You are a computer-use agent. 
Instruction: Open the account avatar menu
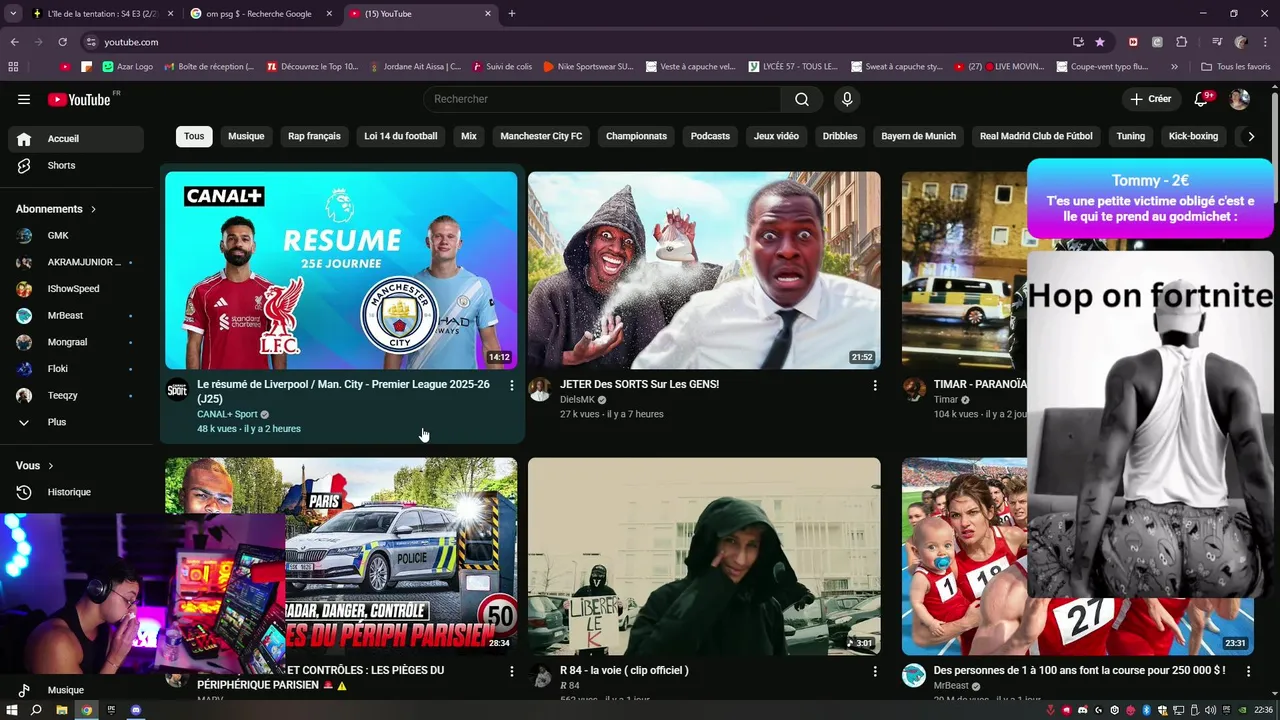(1239, 99)
